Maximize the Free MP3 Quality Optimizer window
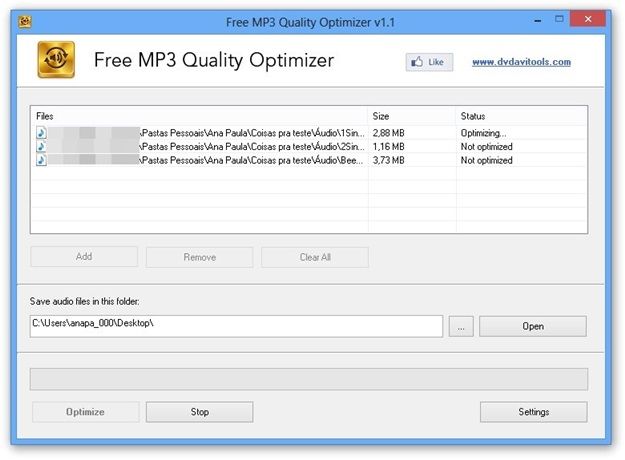The width and height of the screenshot is (625, 460). (559, 19)
